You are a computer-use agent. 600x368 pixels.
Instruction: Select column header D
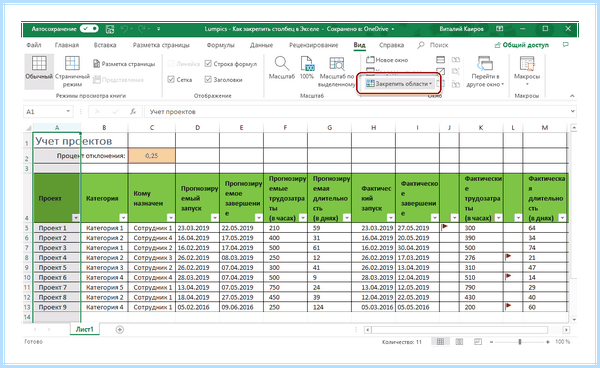click(x=197, y=128)
